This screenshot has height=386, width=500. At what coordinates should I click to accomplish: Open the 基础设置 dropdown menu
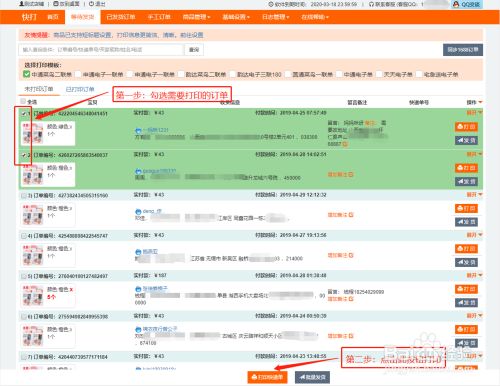[236, 17]
